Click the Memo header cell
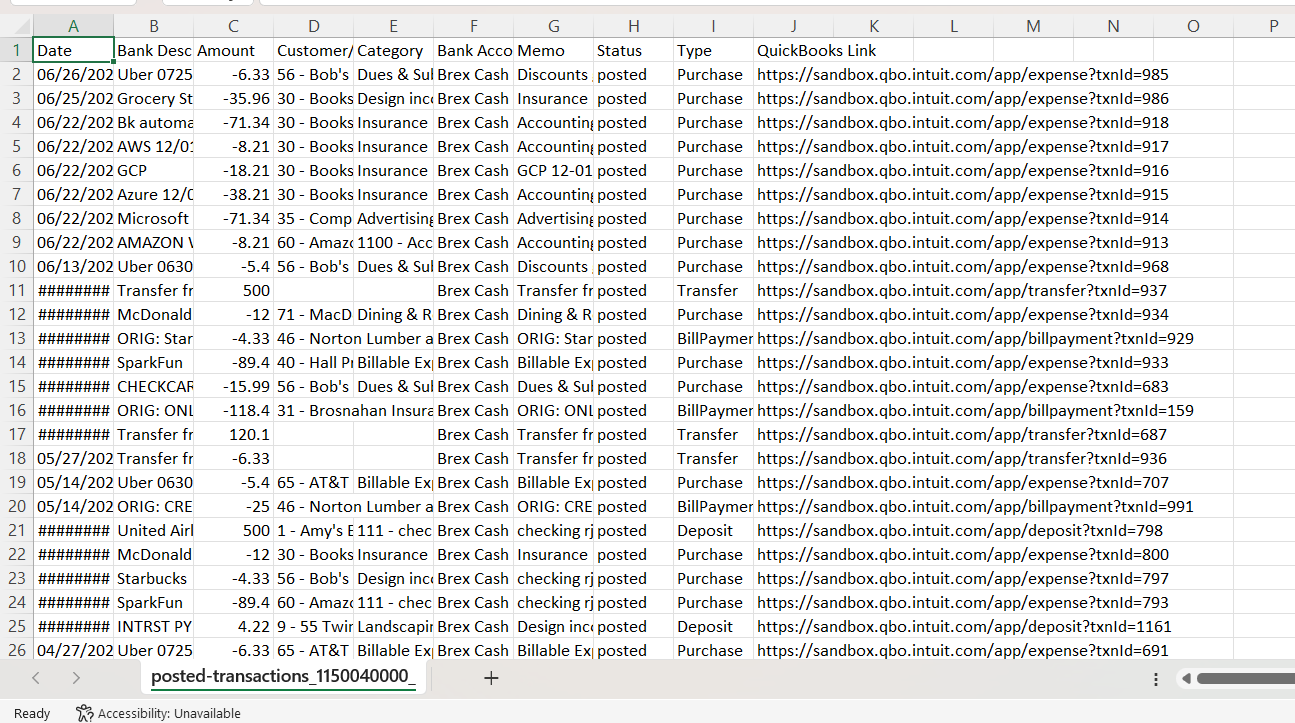This screenshot has width=1295, height=723. [553, 50]
